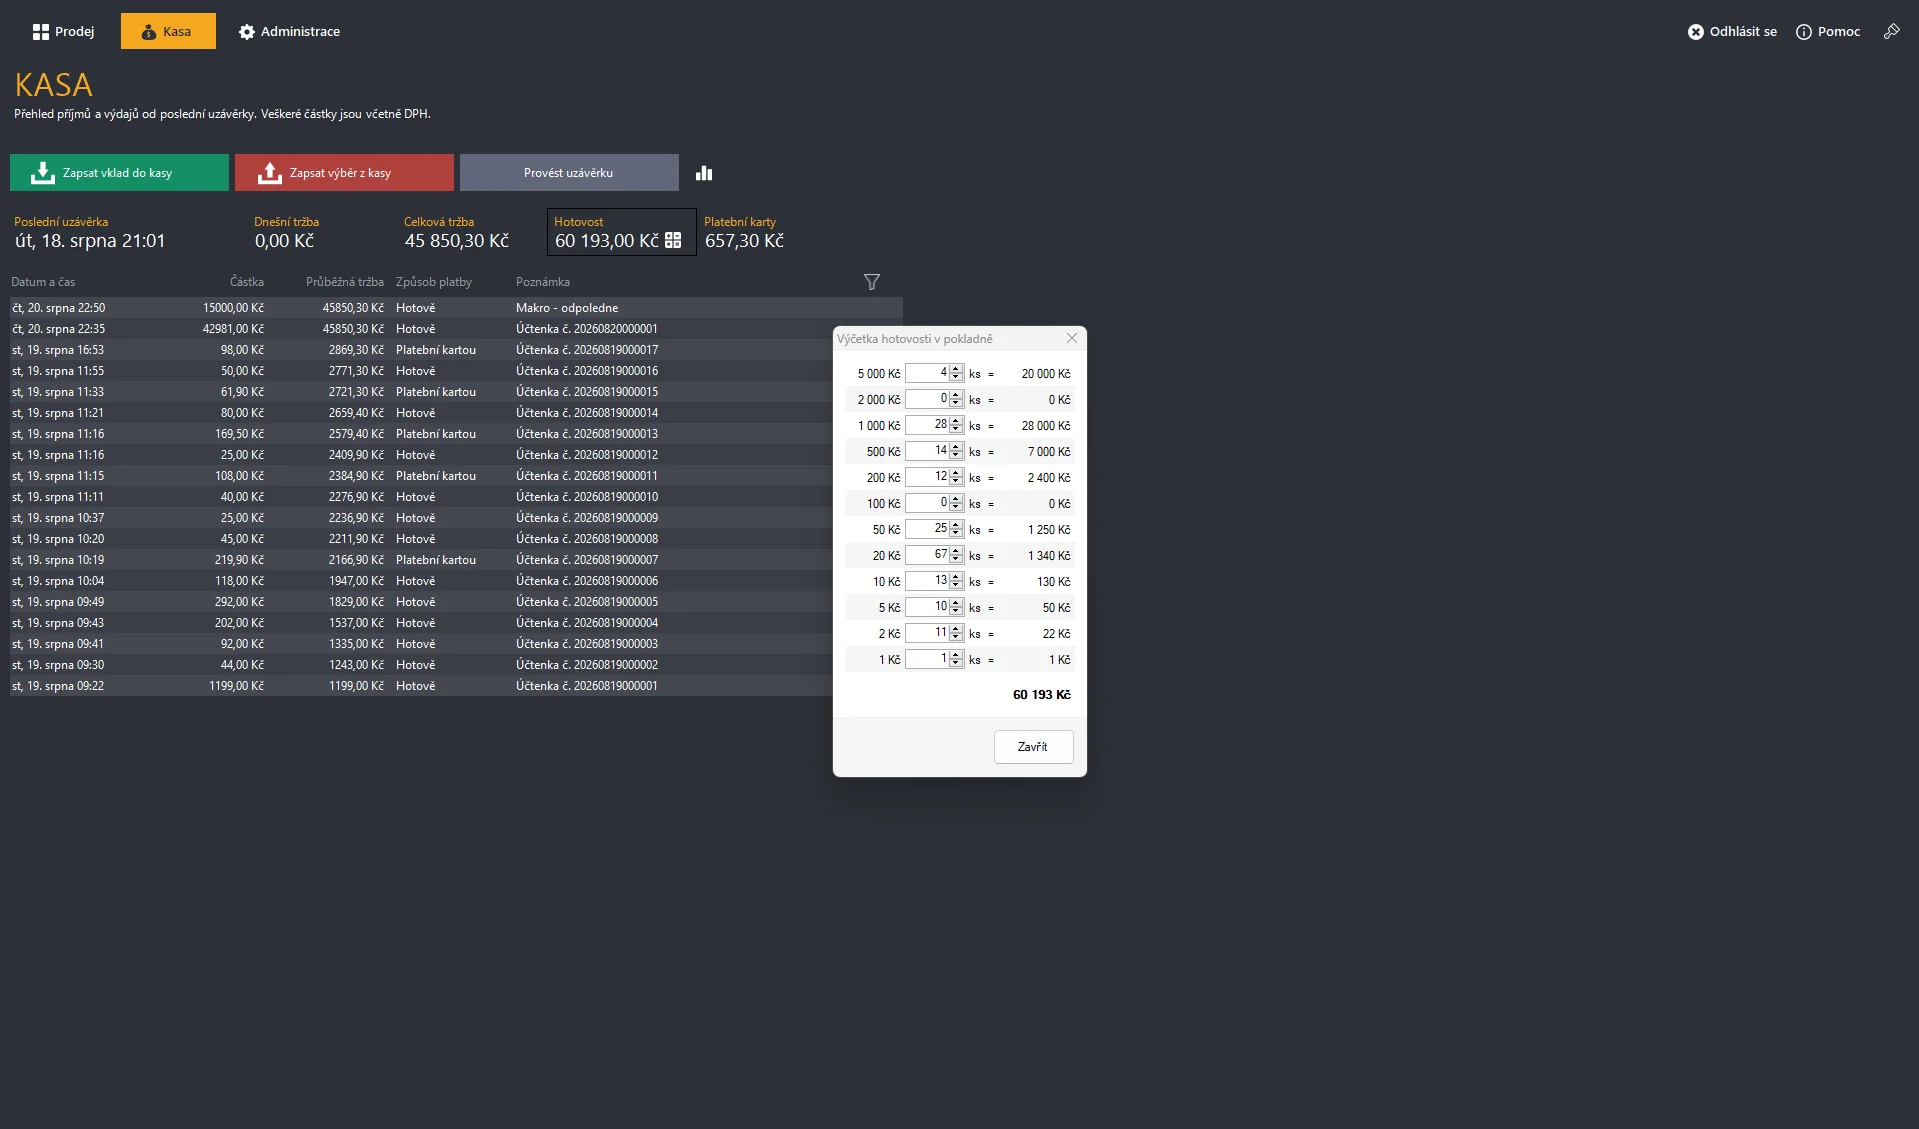Increase the 200 Kč piece count
Screen dimensions: 1919x1129
tap(956, 473)
